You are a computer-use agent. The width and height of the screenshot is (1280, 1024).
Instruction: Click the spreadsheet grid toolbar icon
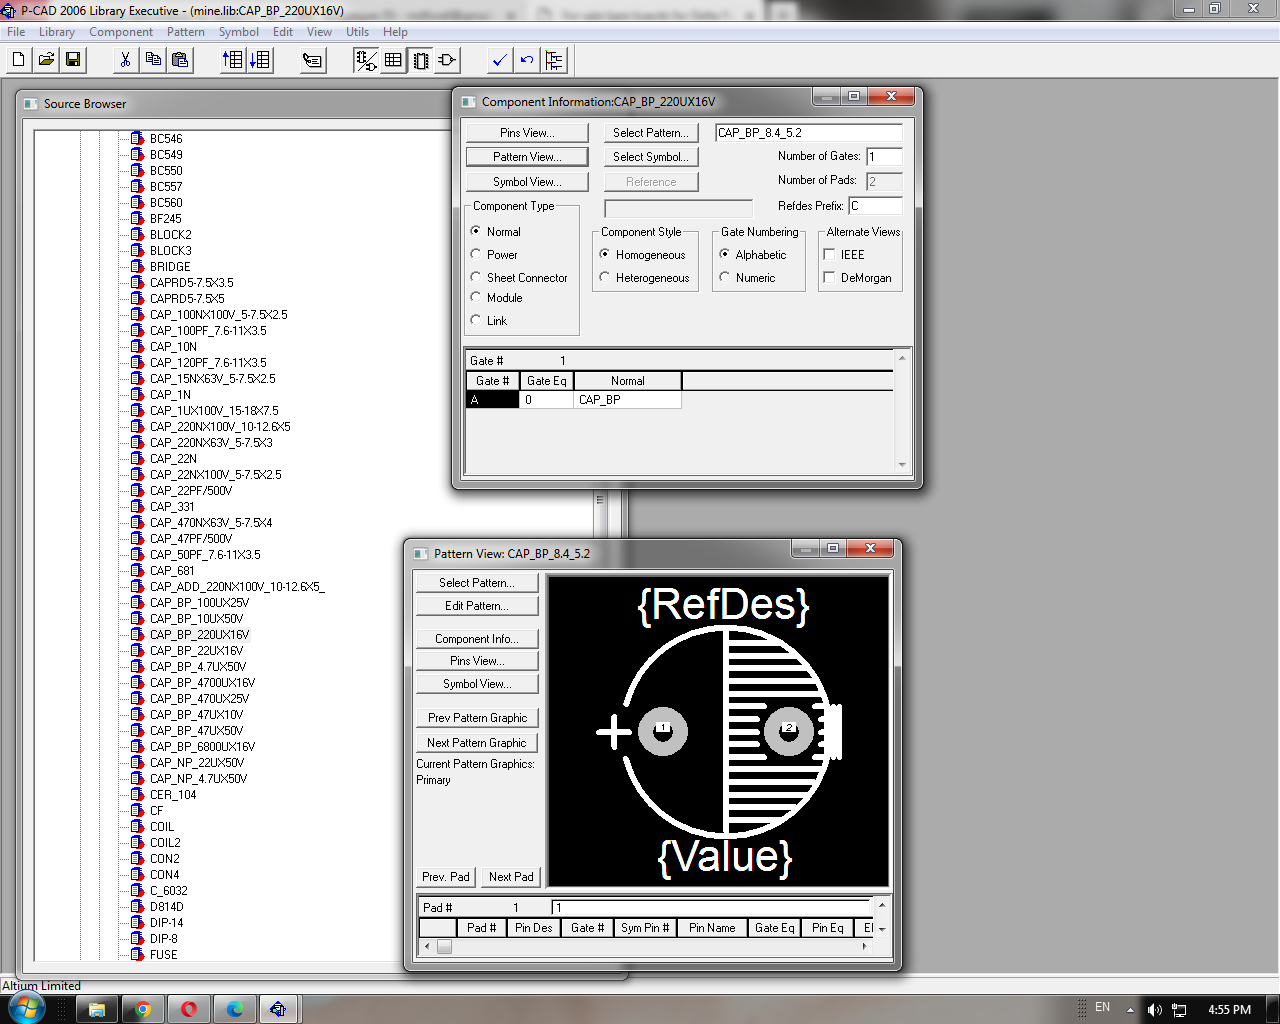click(393, 60)
